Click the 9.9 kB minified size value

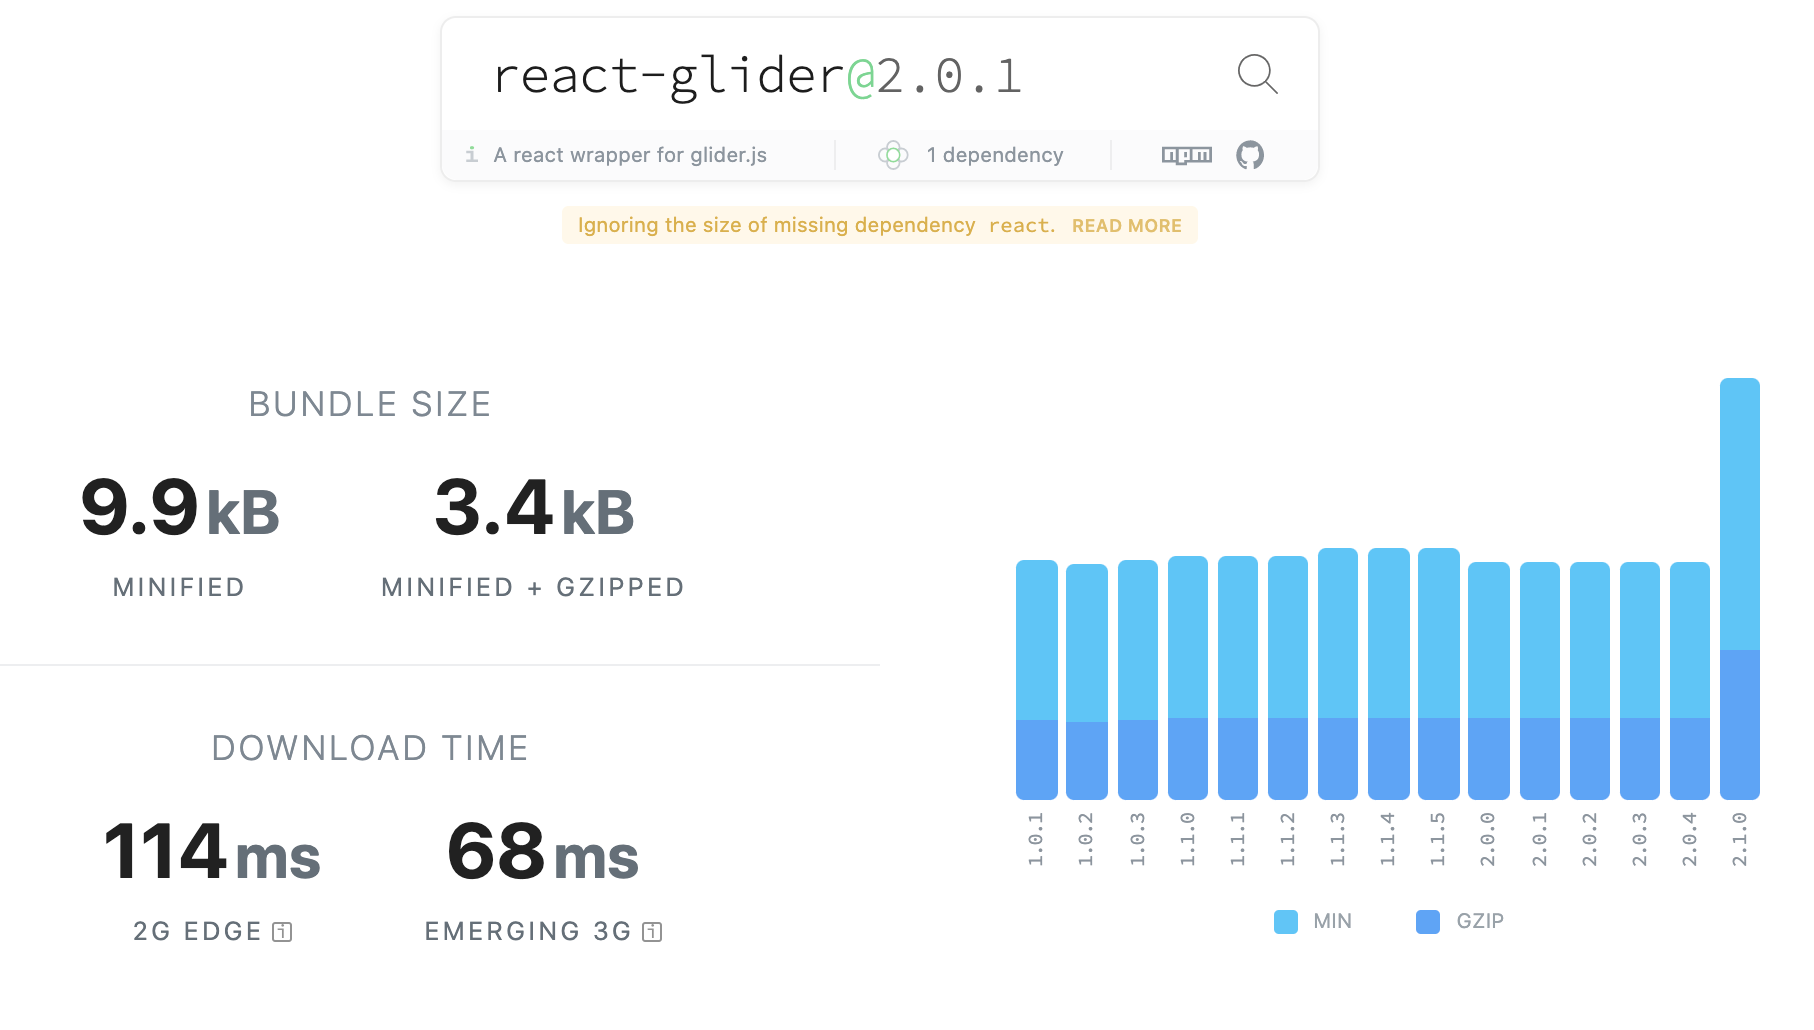180,508
